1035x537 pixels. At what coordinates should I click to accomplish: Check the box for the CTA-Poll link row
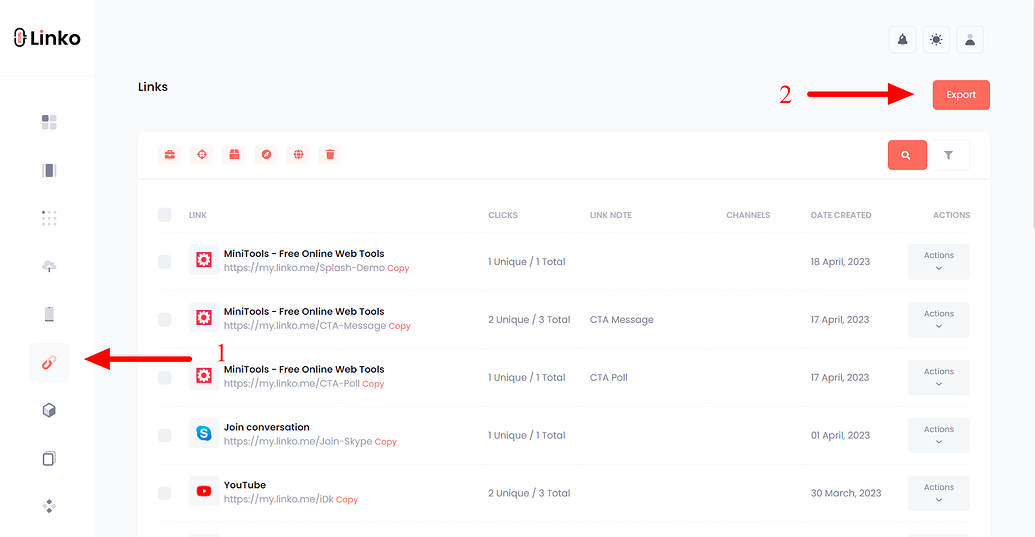165,377
